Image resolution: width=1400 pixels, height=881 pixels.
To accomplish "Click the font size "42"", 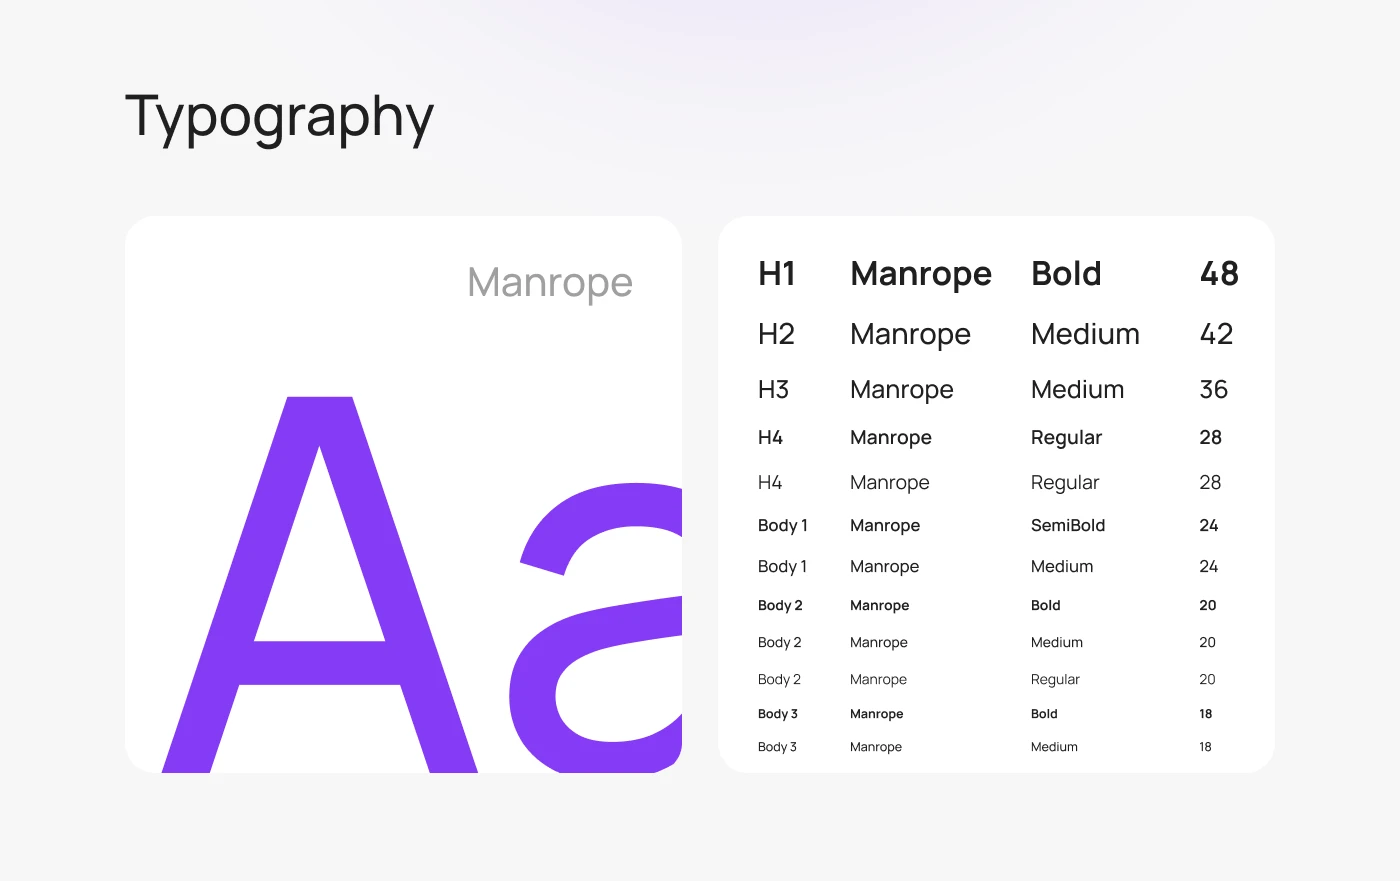I will [x=1216, y=333].
